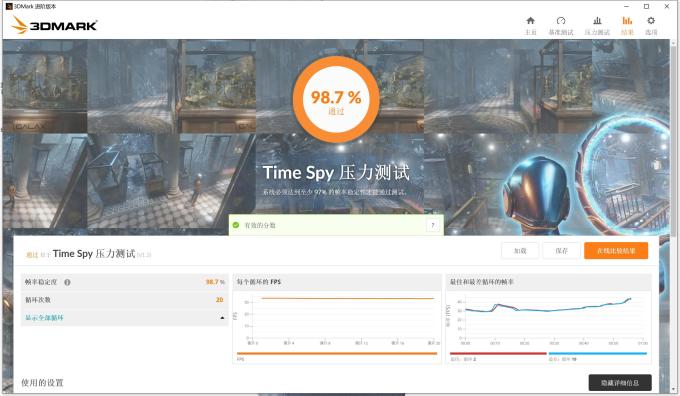Click the dark 隐藏详细信息 hide details button
Image resolution: width=680 pixels, height=396 pixels.
point(620,383)
